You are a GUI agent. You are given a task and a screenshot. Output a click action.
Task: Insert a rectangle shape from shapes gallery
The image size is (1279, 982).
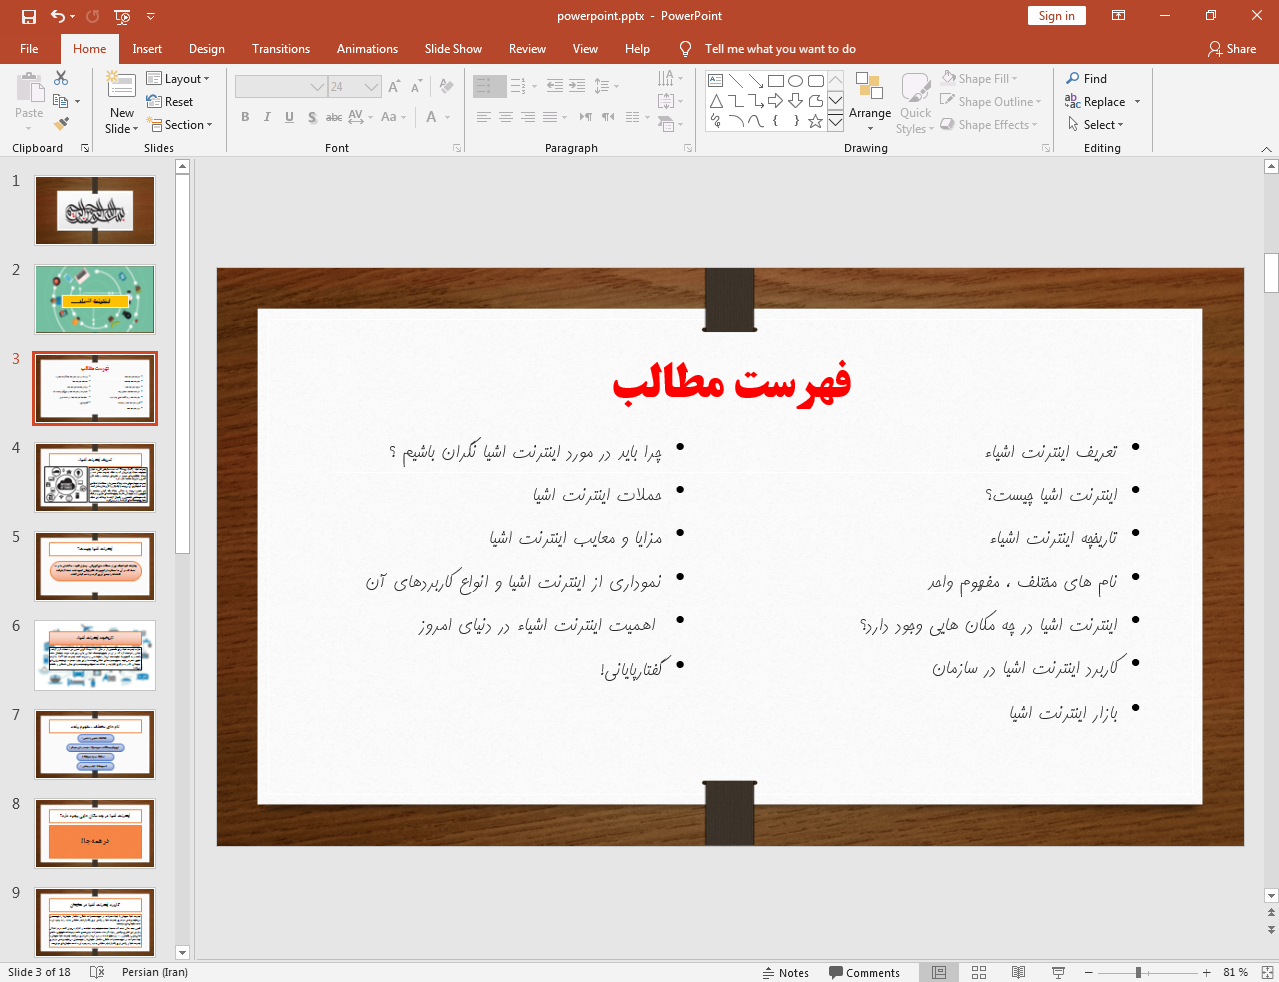pos(776,81)
